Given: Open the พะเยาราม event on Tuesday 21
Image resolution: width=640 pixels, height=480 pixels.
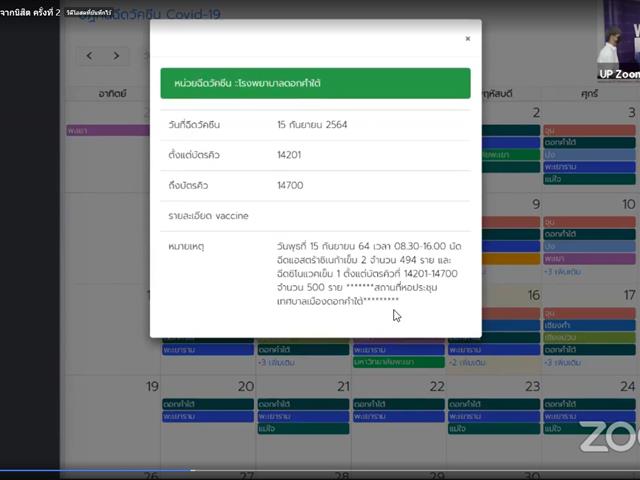Looking at the screenshot, I should [303, 417].
